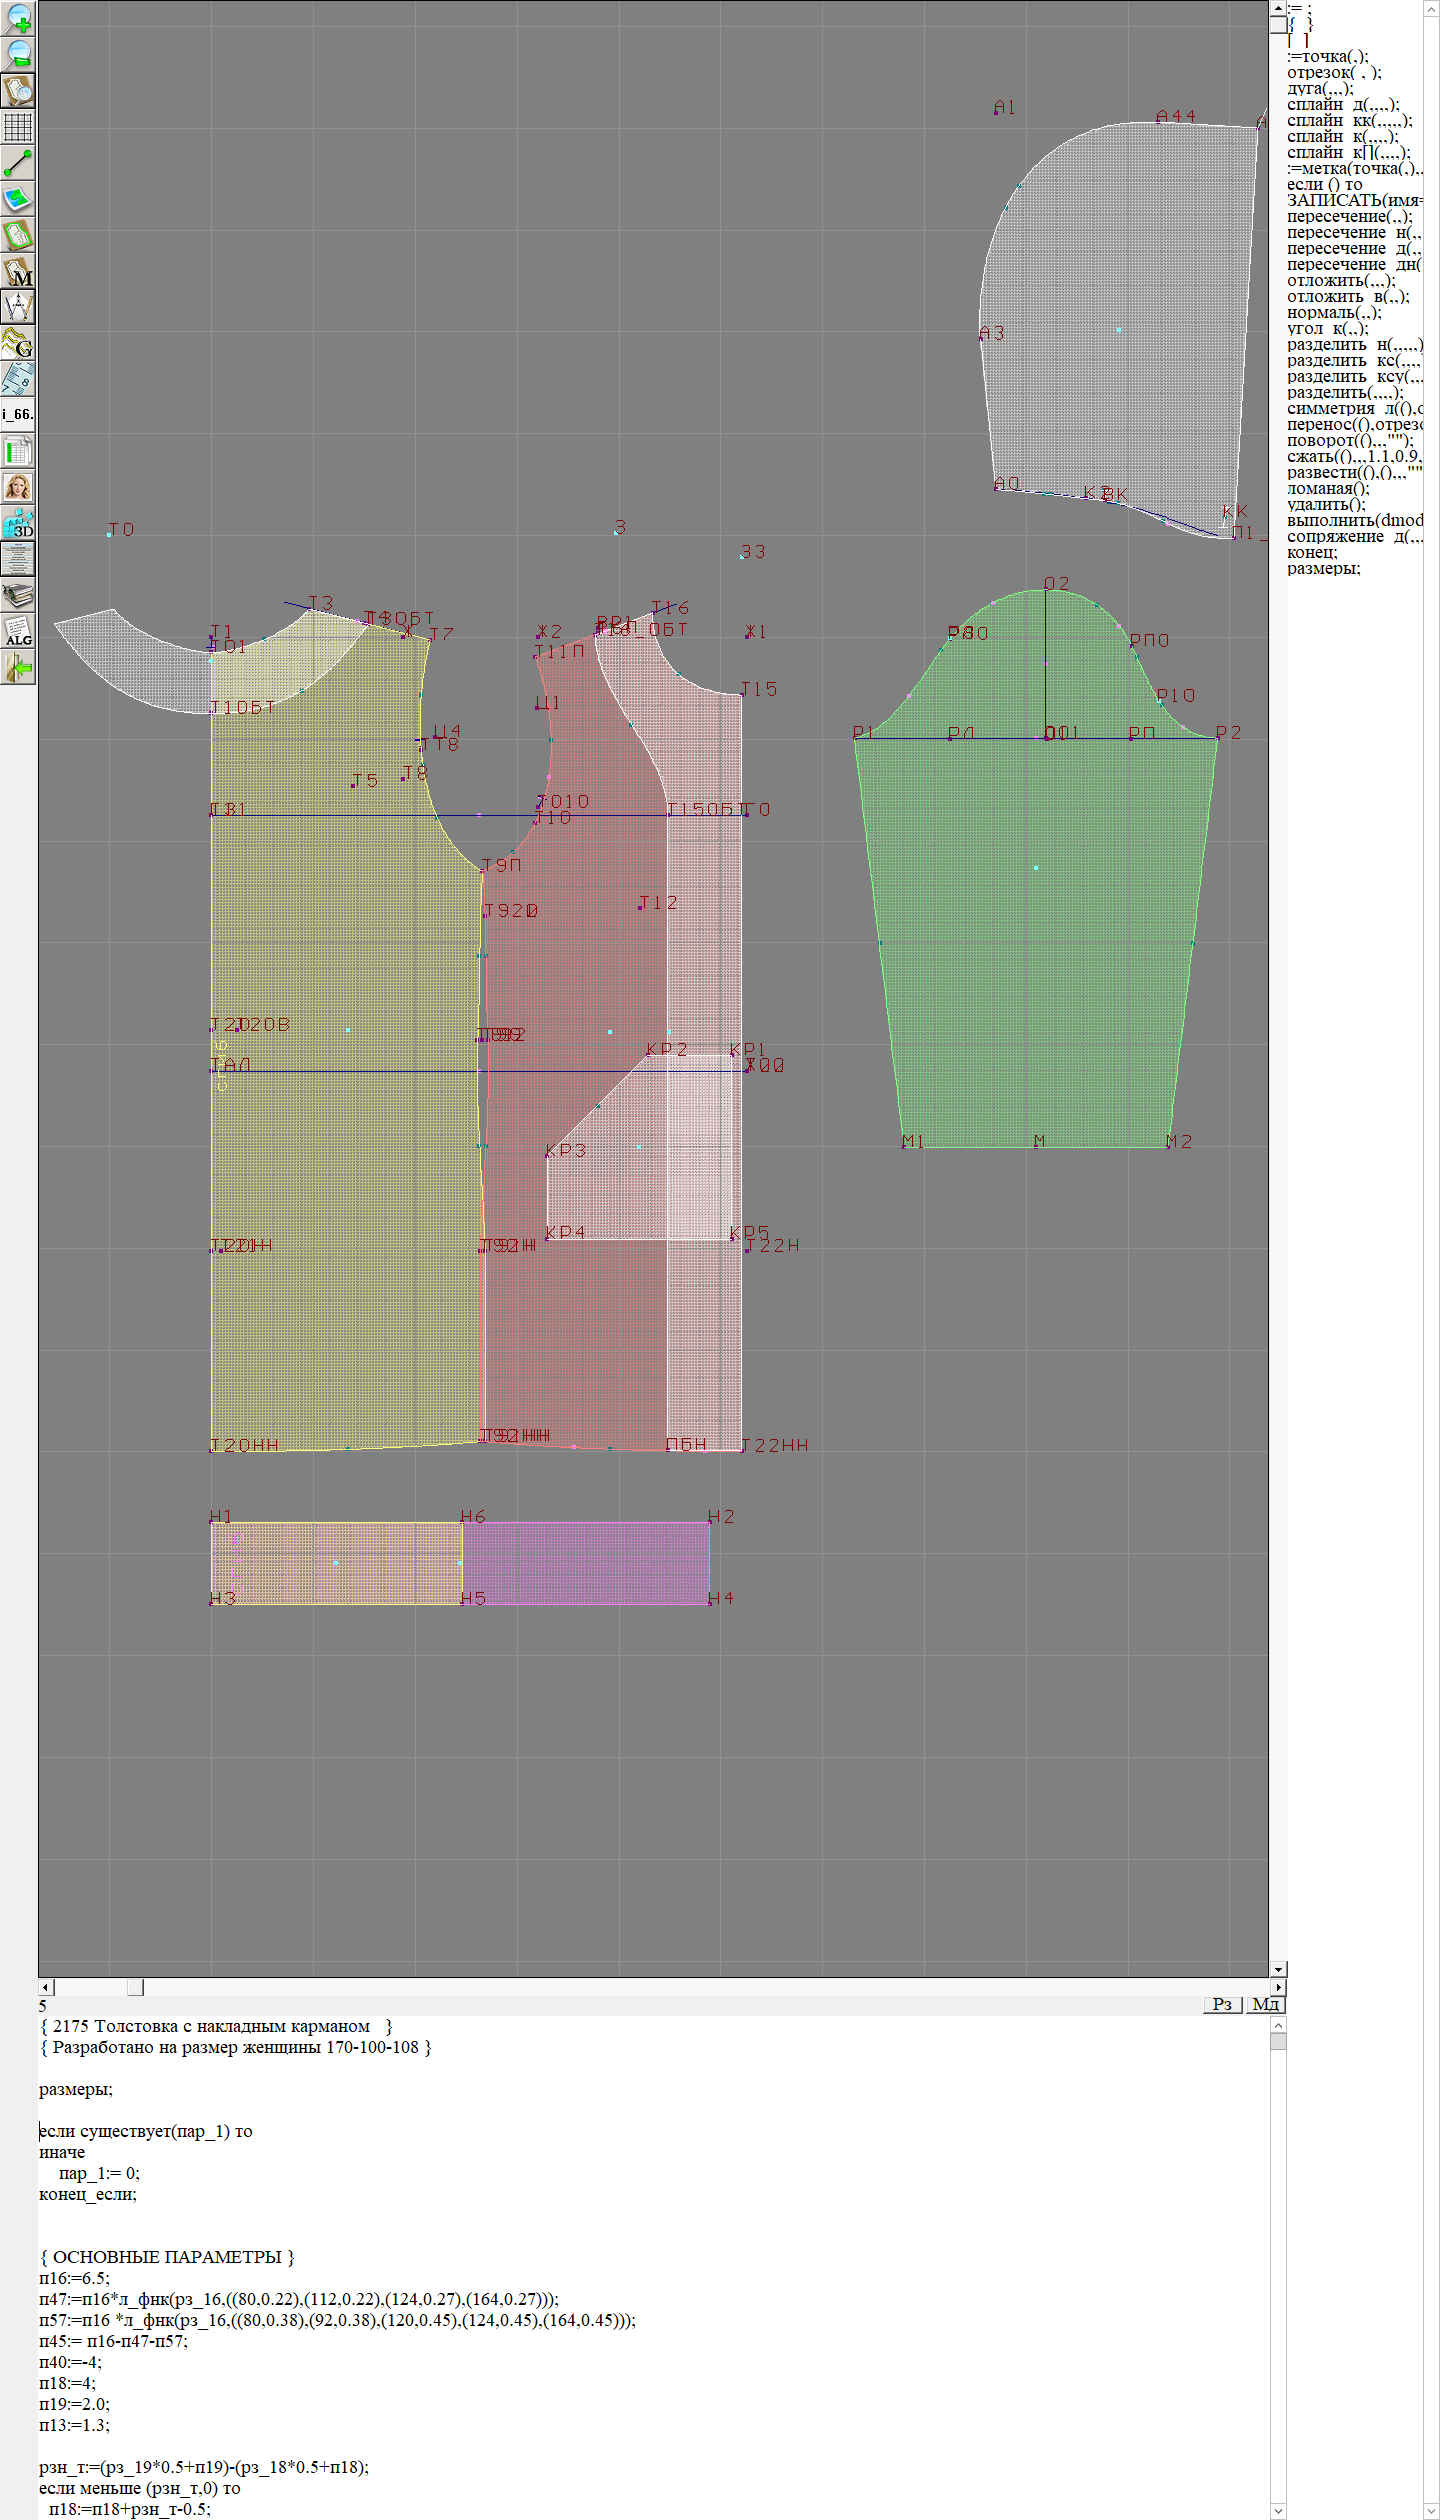Select 'ломаная();' from the operator list
Screen dimensions: 1440x2520
pos(1328,488)
